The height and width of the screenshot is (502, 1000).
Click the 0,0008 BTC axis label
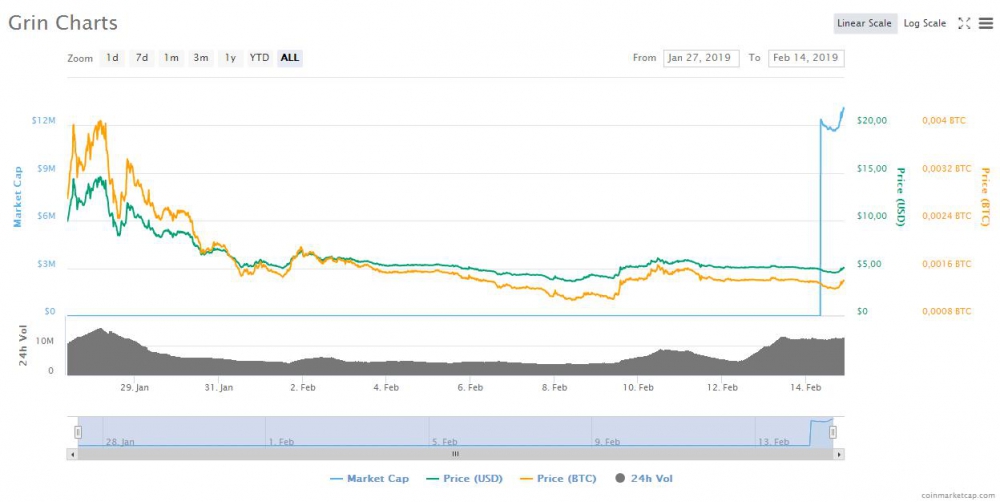946,311
